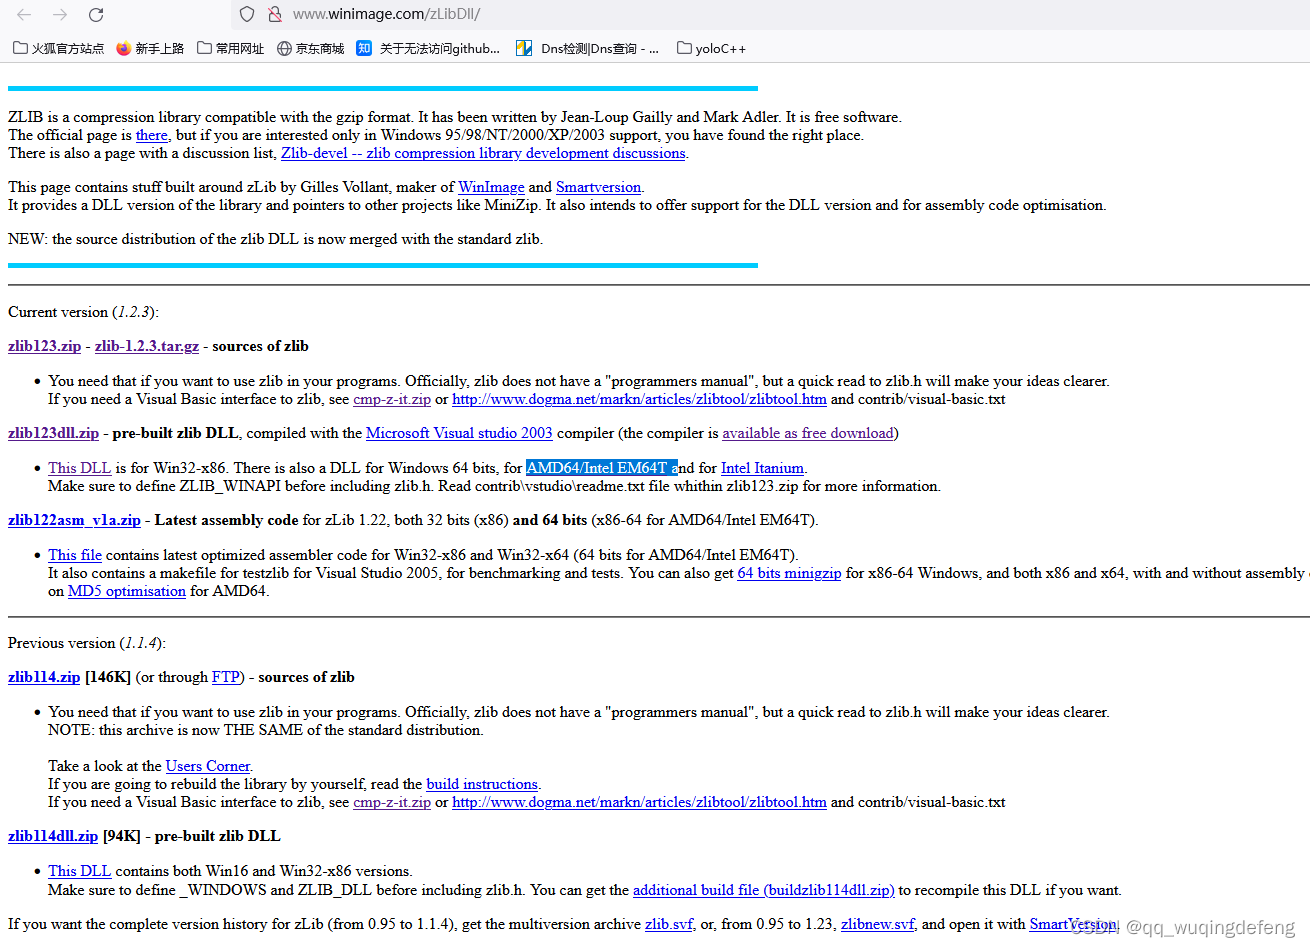The height and width of the screenshot is (947, 1310).
Task: Follow the WinImage link
Action: pos(491,187)
